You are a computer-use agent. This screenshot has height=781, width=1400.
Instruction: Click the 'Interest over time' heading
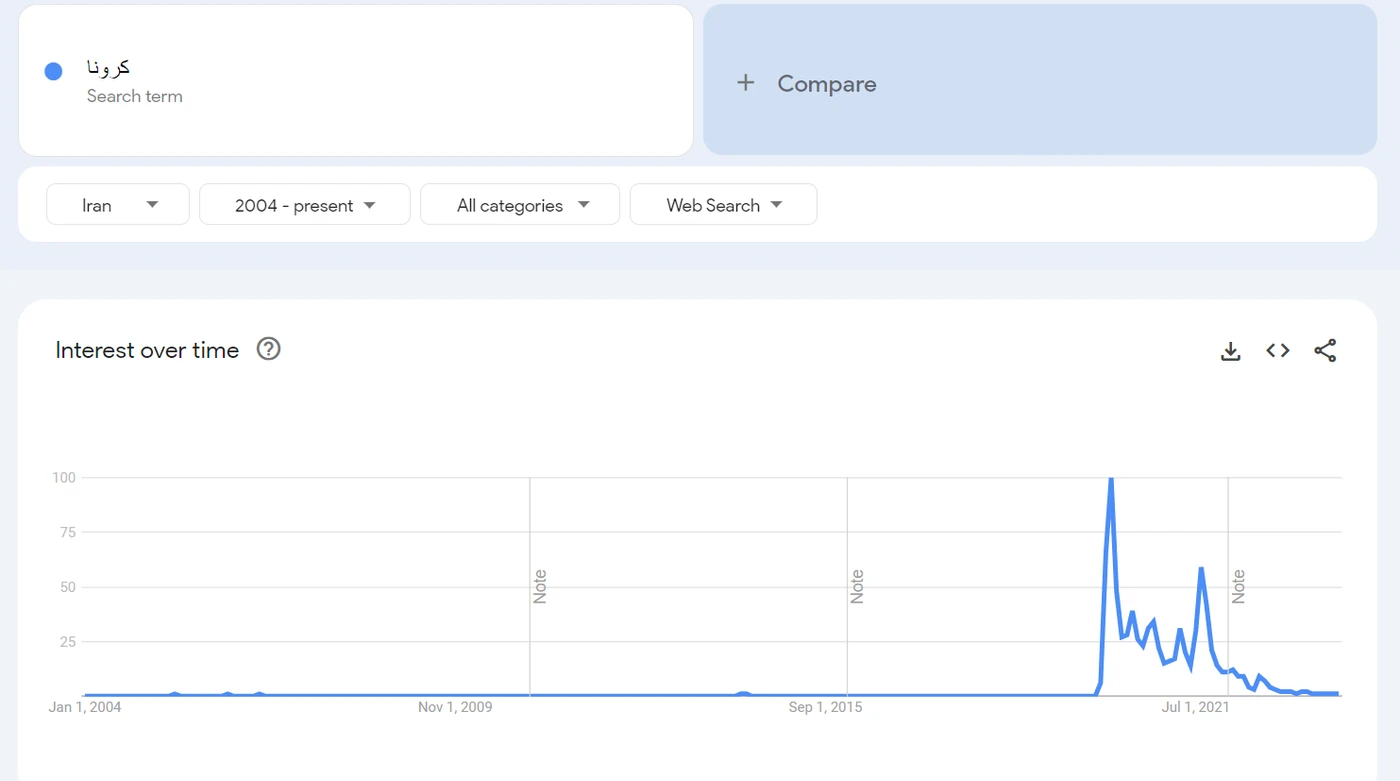click(147, 350)
